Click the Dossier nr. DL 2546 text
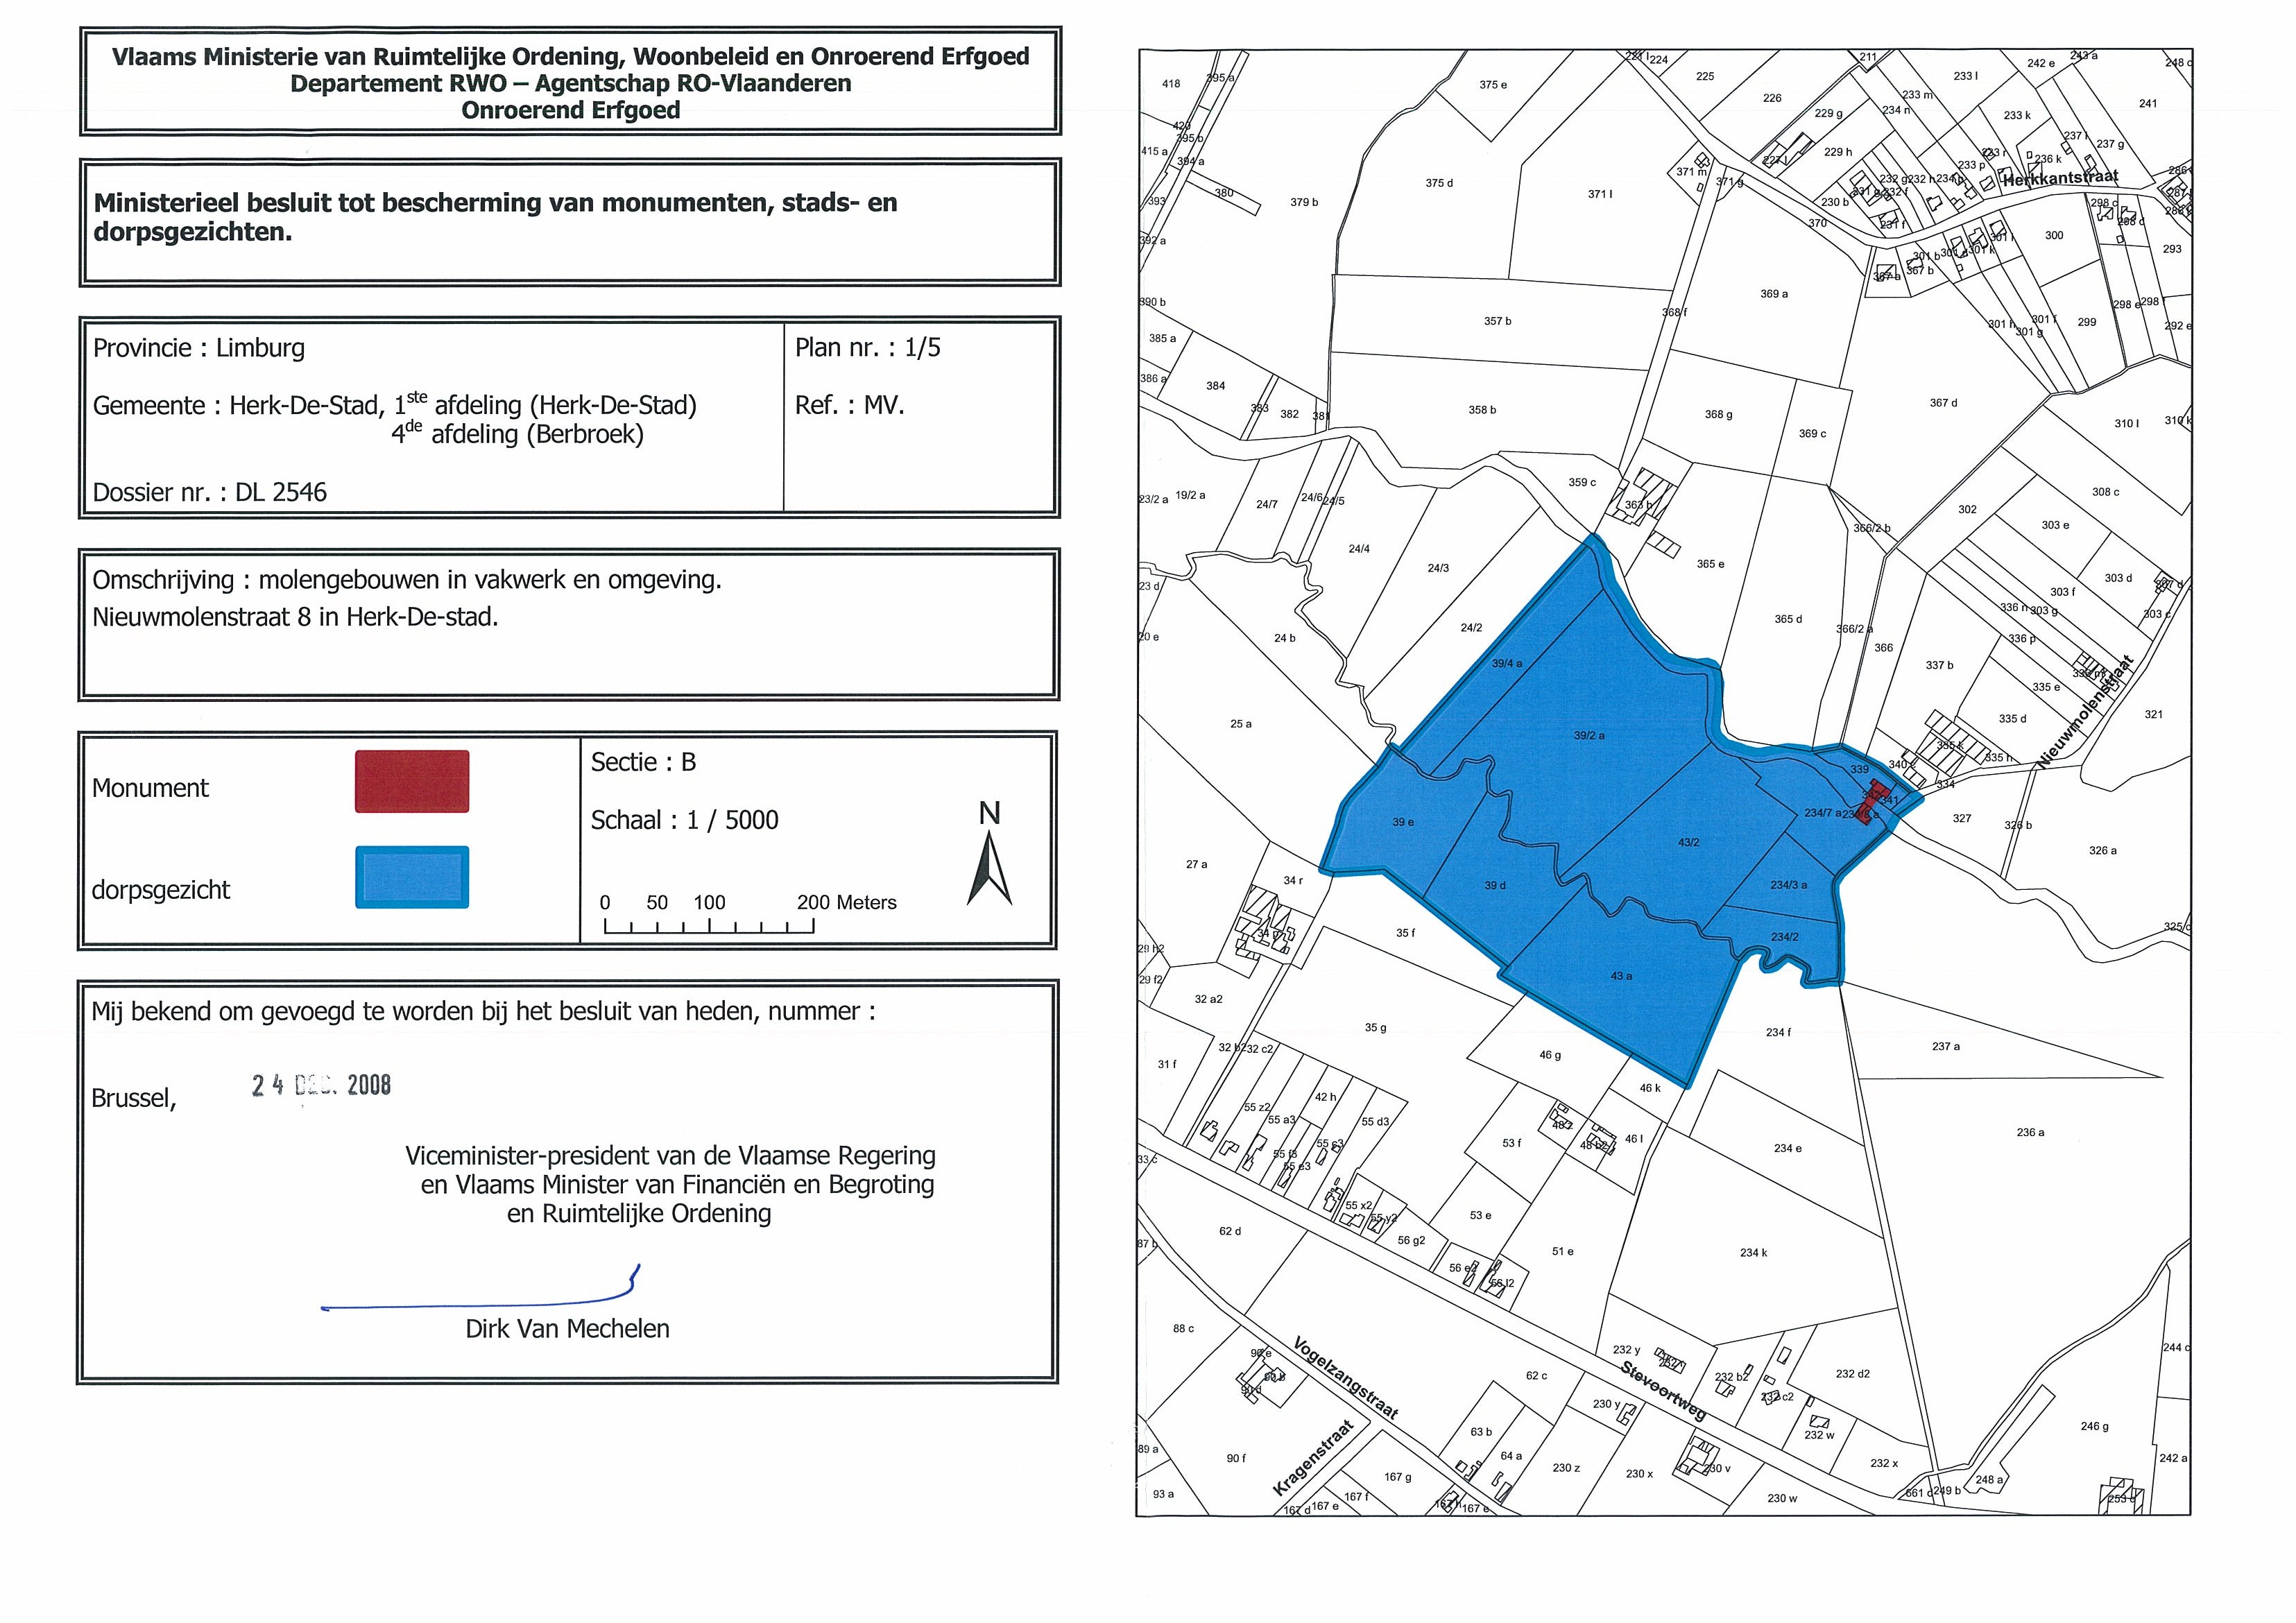The image size is (2296, 1623). click(210, 492)
